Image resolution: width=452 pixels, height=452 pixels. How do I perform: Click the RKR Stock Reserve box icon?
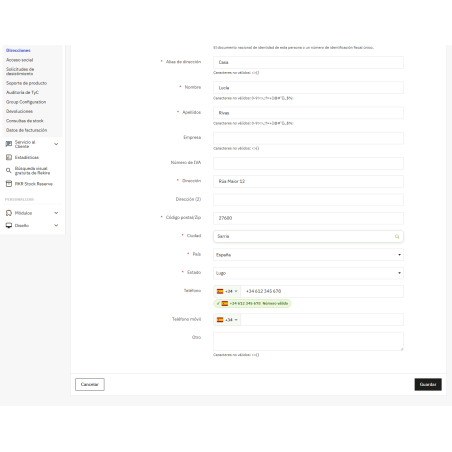(x=9, y=184)
